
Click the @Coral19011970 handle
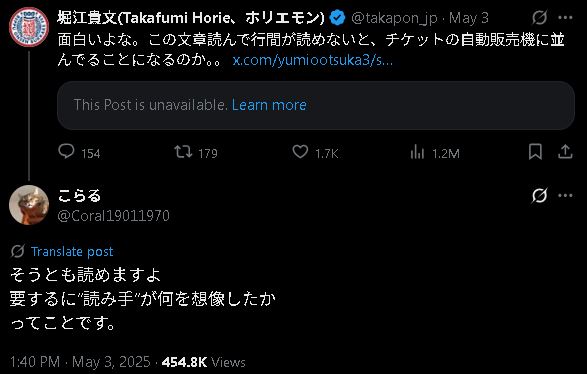coord(113,216)
